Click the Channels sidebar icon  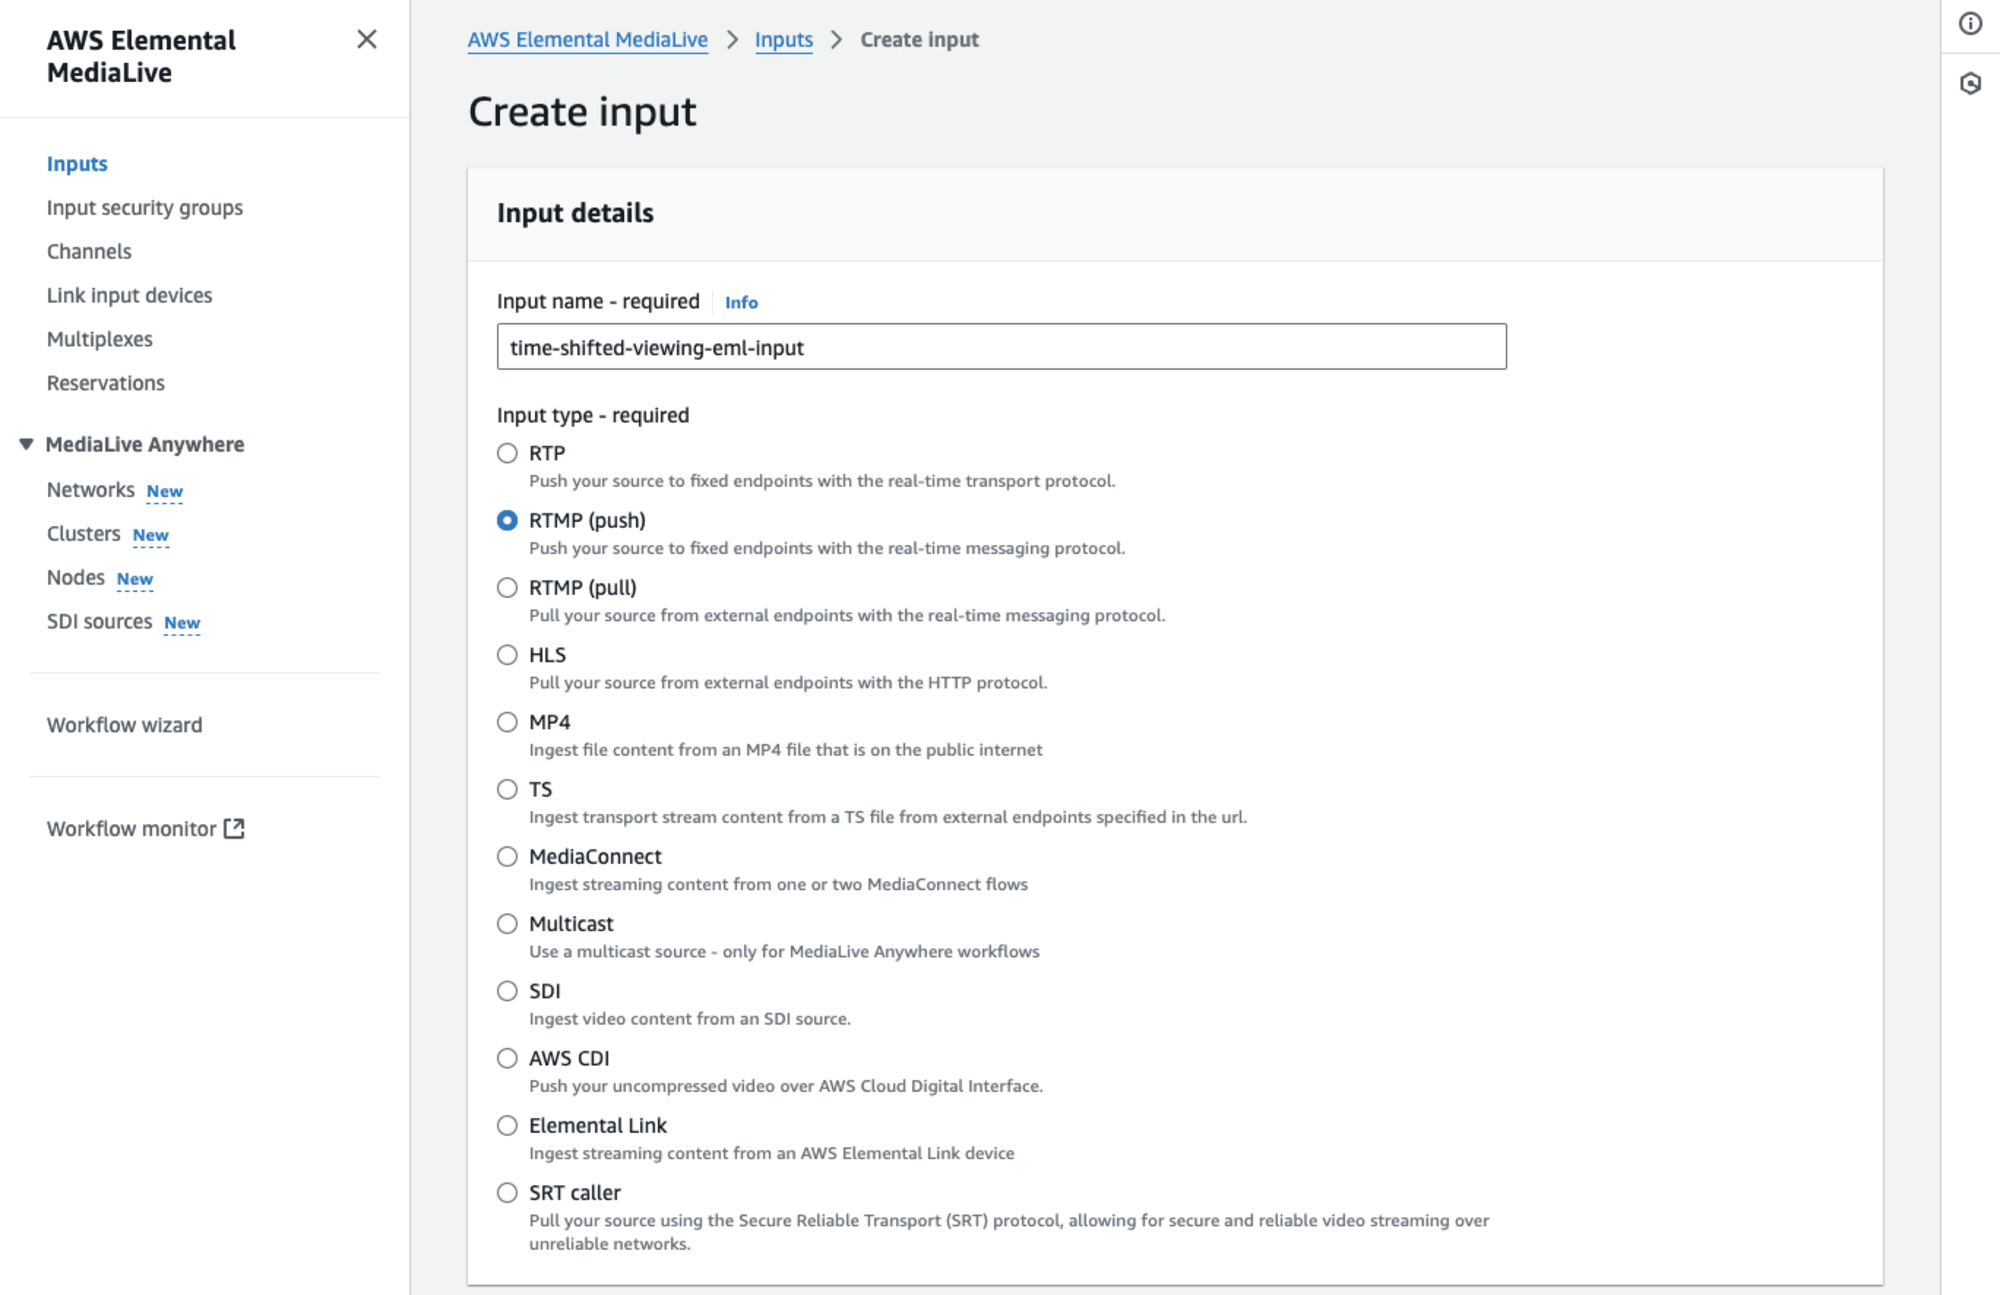click(x=89, y=251)
